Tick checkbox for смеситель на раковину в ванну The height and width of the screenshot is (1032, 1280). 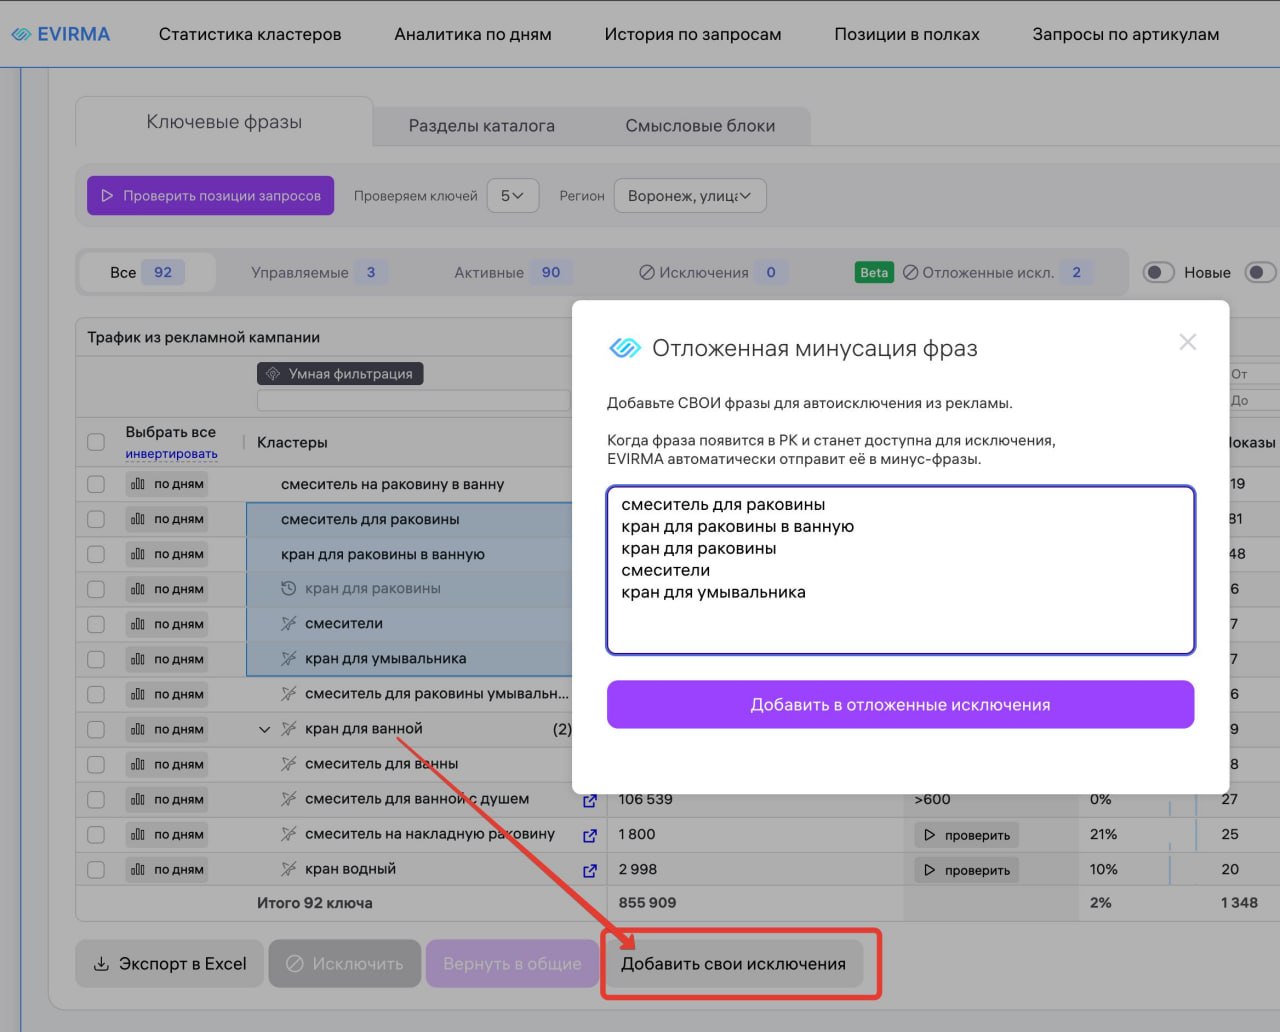(96, 484)
